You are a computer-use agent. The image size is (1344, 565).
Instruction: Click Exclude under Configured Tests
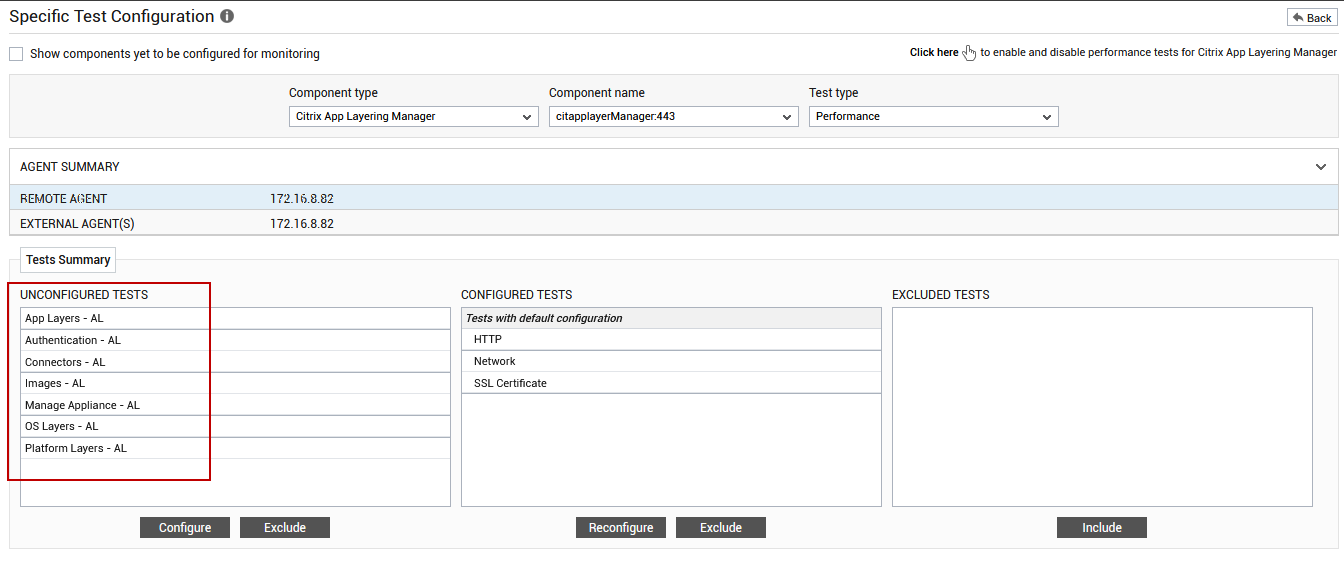(721, 528)
